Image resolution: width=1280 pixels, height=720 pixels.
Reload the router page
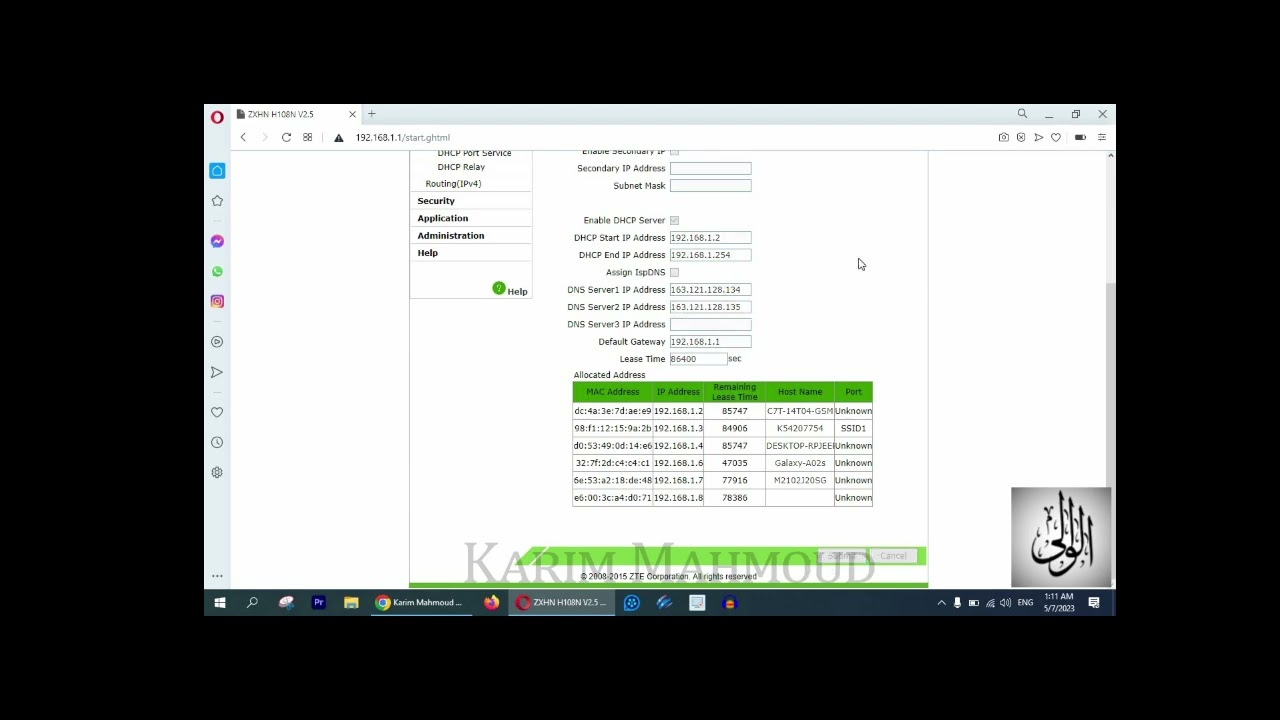point(286,137)
